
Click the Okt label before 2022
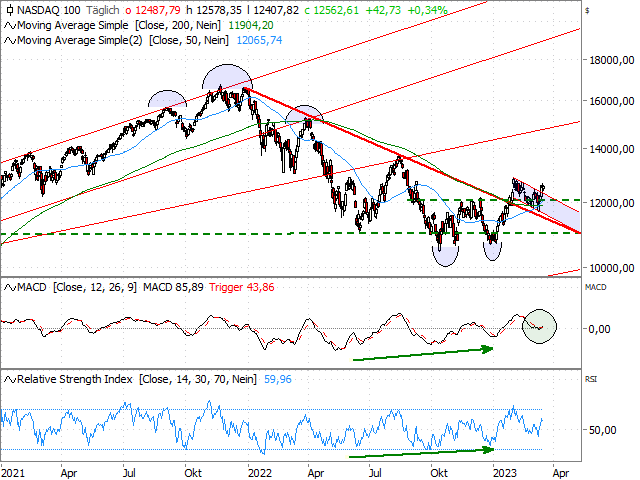pyautogui.click(x=193, y=473)
